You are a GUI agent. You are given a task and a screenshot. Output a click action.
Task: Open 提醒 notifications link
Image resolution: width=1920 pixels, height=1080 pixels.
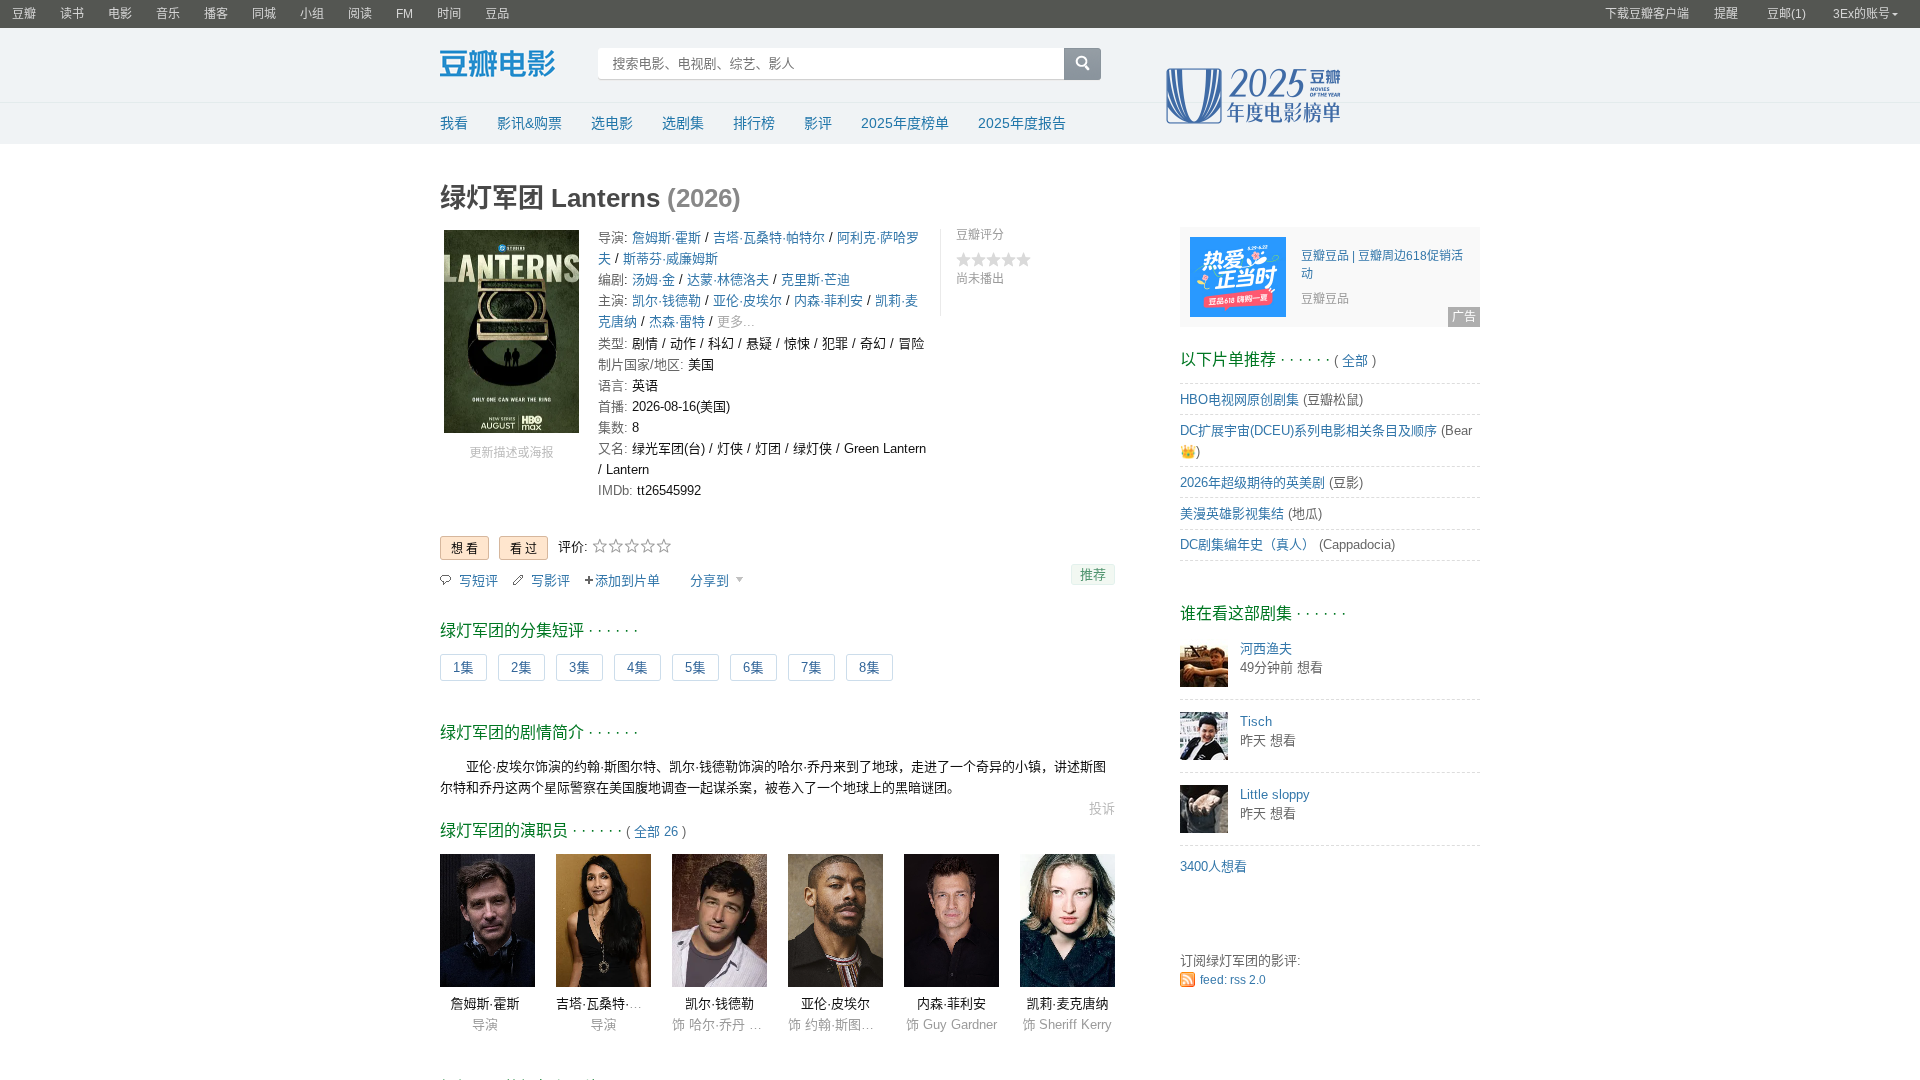pos(1726,14)
